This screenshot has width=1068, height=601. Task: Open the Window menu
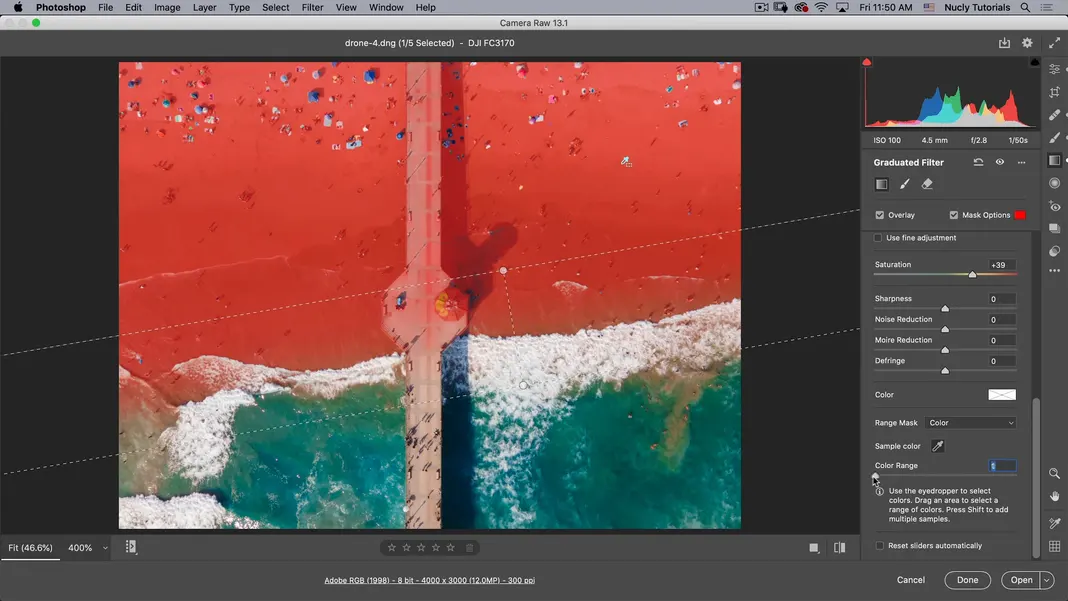pos(386,7)
